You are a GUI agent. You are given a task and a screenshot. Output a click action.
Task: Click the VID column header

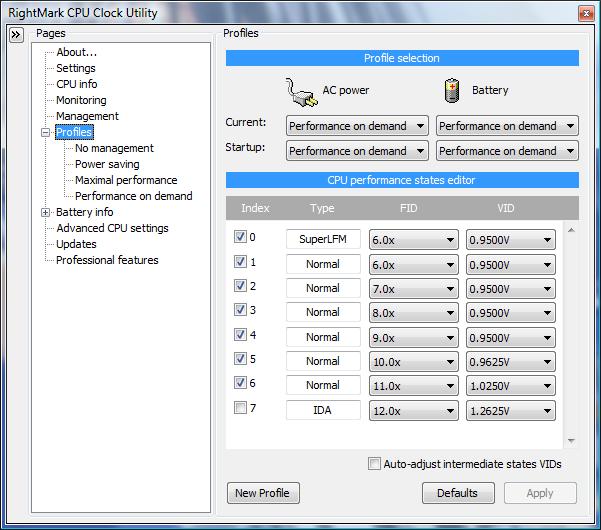click(x=506, y=208)
